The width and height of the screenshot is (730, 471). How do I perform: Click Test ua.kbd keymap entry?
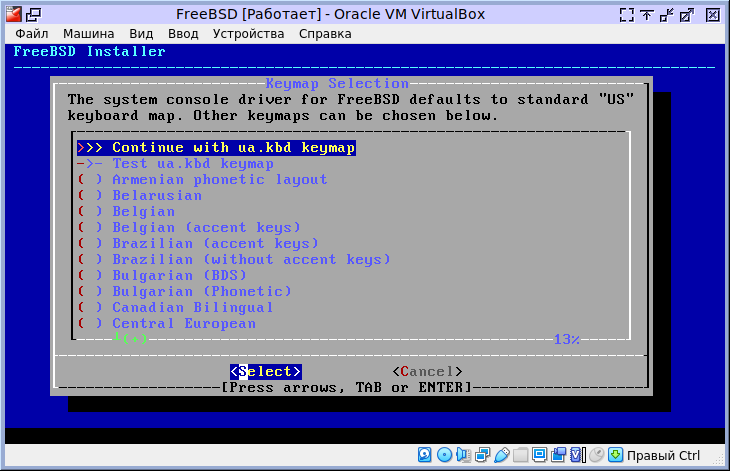tap(176, 164)
